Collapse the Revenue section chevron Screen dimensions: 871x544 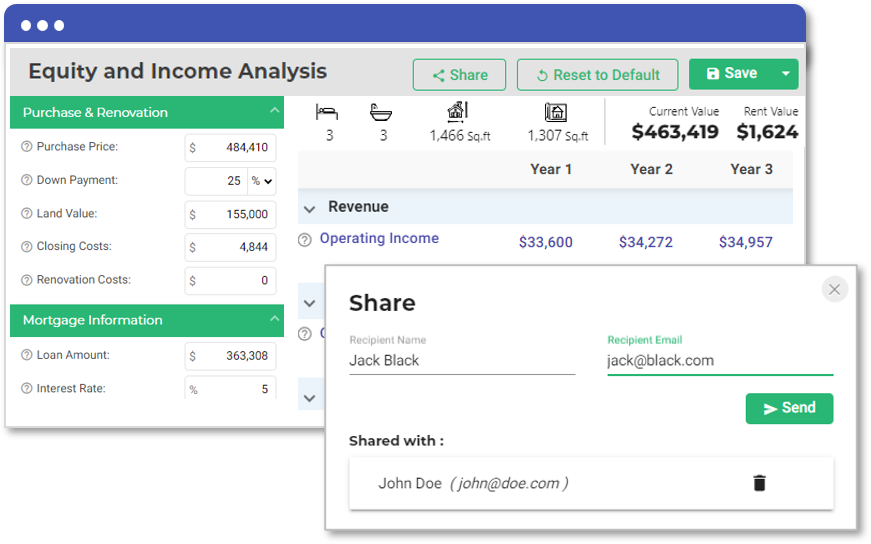click(x=309, y=209)
